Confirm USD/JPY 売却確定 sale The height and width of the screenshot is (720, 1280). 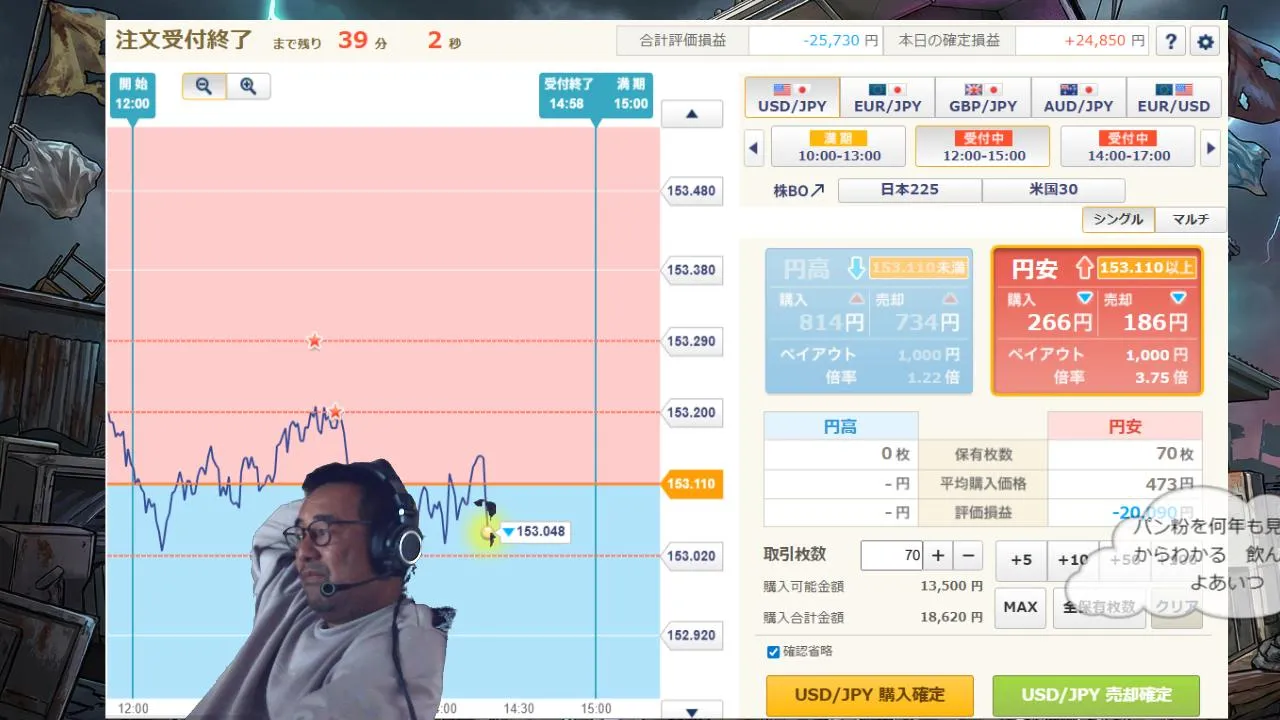pyautogui.click(x=1096, y=695)
